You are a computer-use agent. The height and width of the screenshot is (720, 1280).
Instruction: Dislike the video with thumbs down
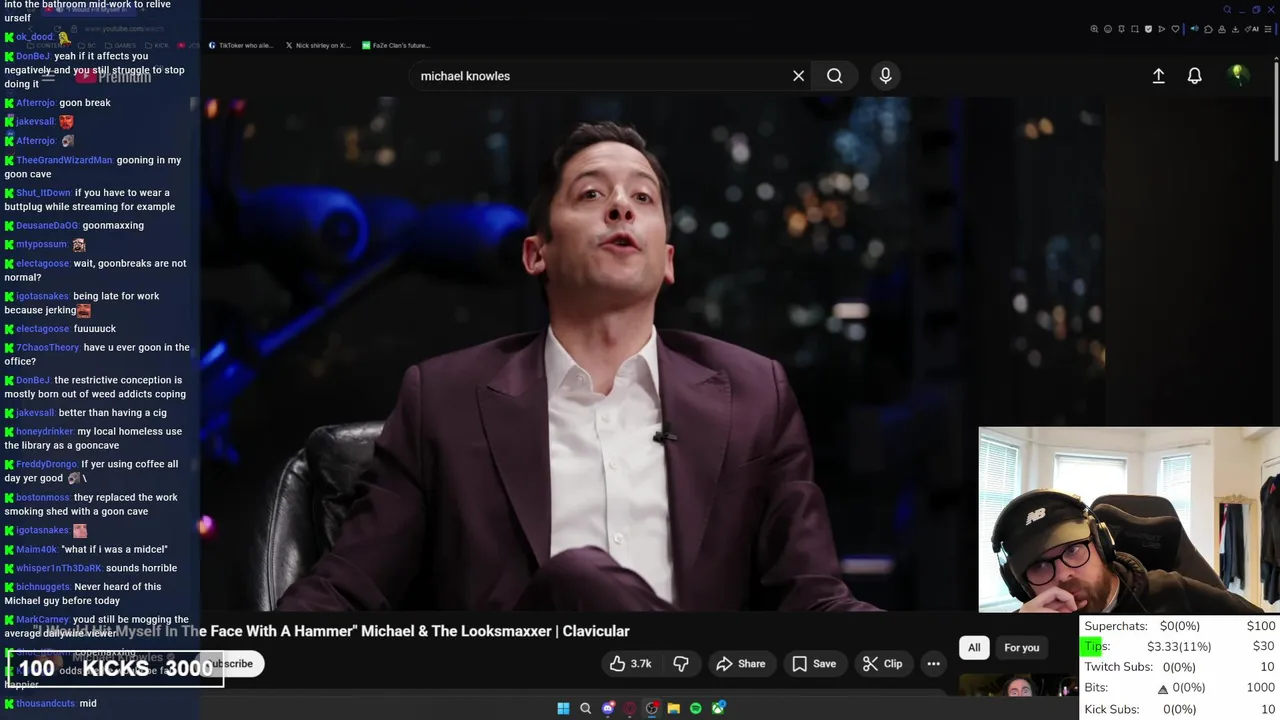pos(681,663)
